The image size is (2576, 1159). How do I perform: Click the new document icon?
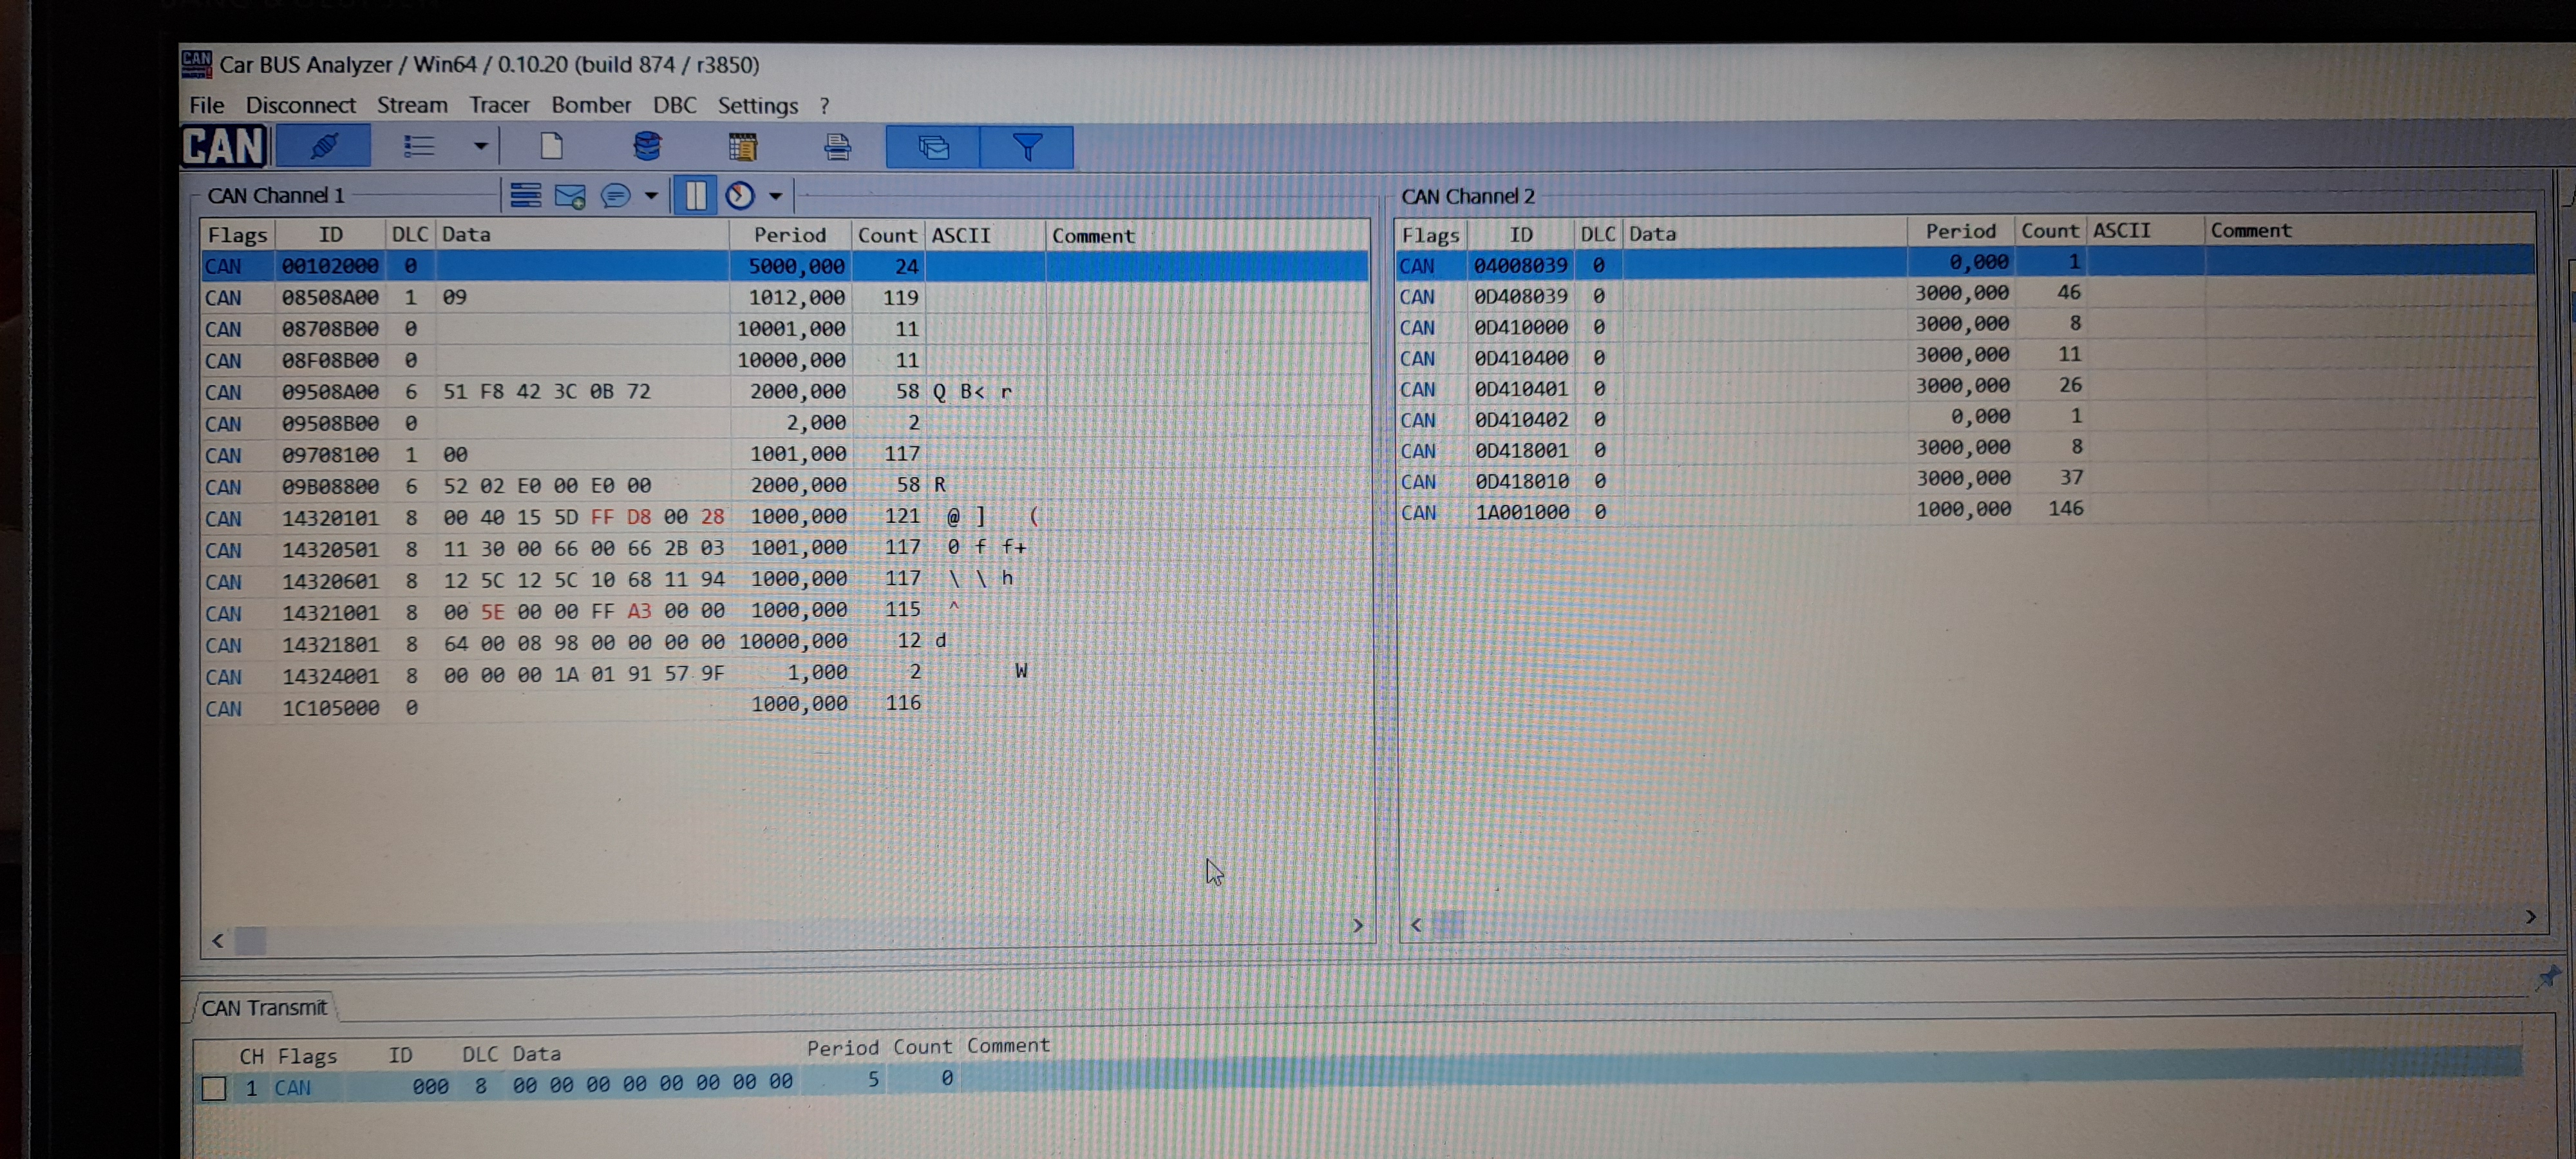(x=551, y=147)
